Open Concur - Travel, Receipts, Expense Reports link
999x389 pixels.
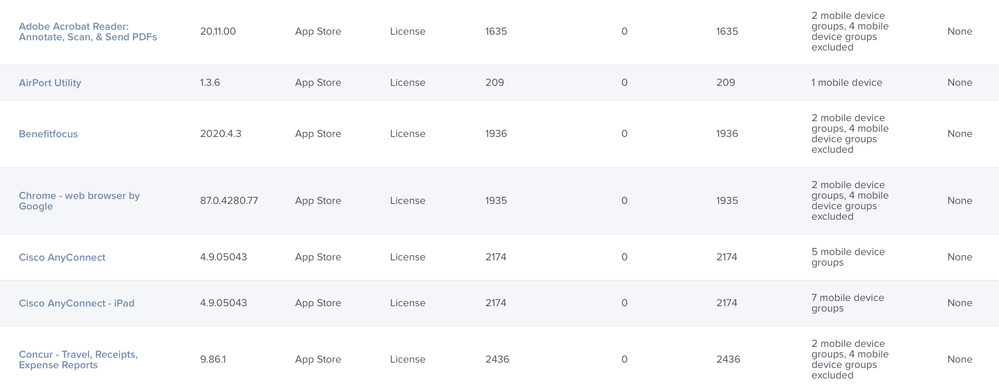point(78,360)
